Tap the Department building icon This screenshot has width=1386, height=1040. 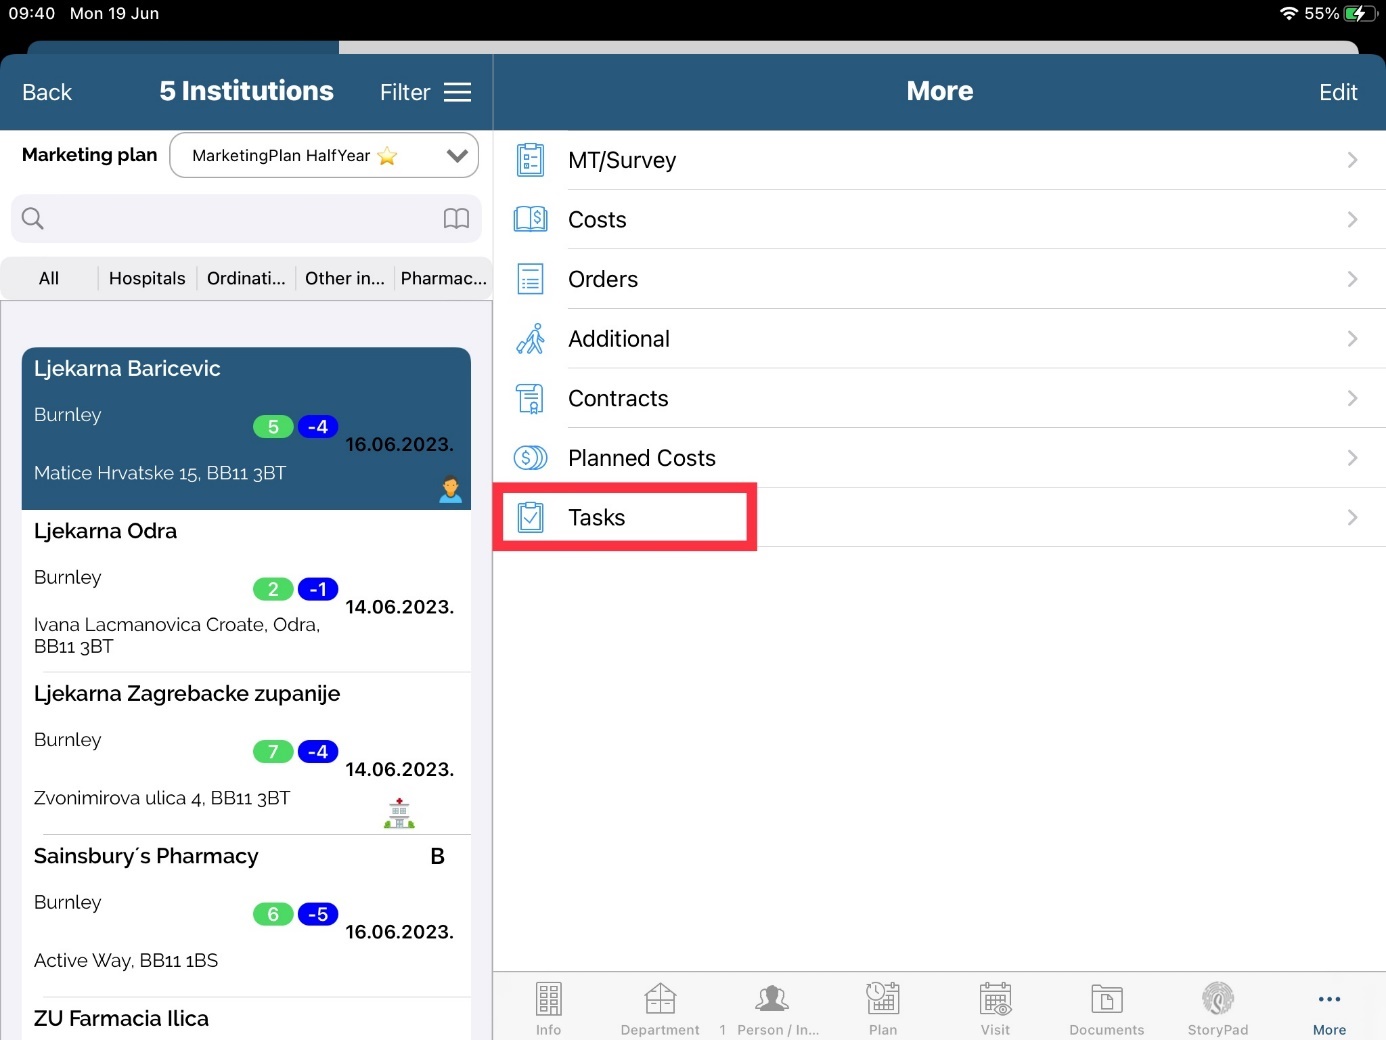(x=660, y=999)
